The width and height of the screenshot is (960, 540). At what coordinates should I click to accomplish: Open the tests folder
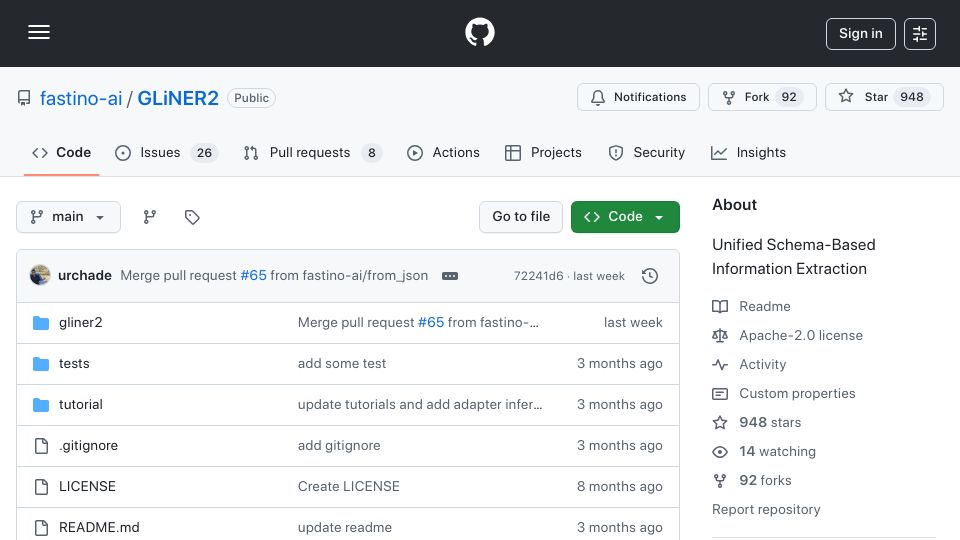pos(74,364)
